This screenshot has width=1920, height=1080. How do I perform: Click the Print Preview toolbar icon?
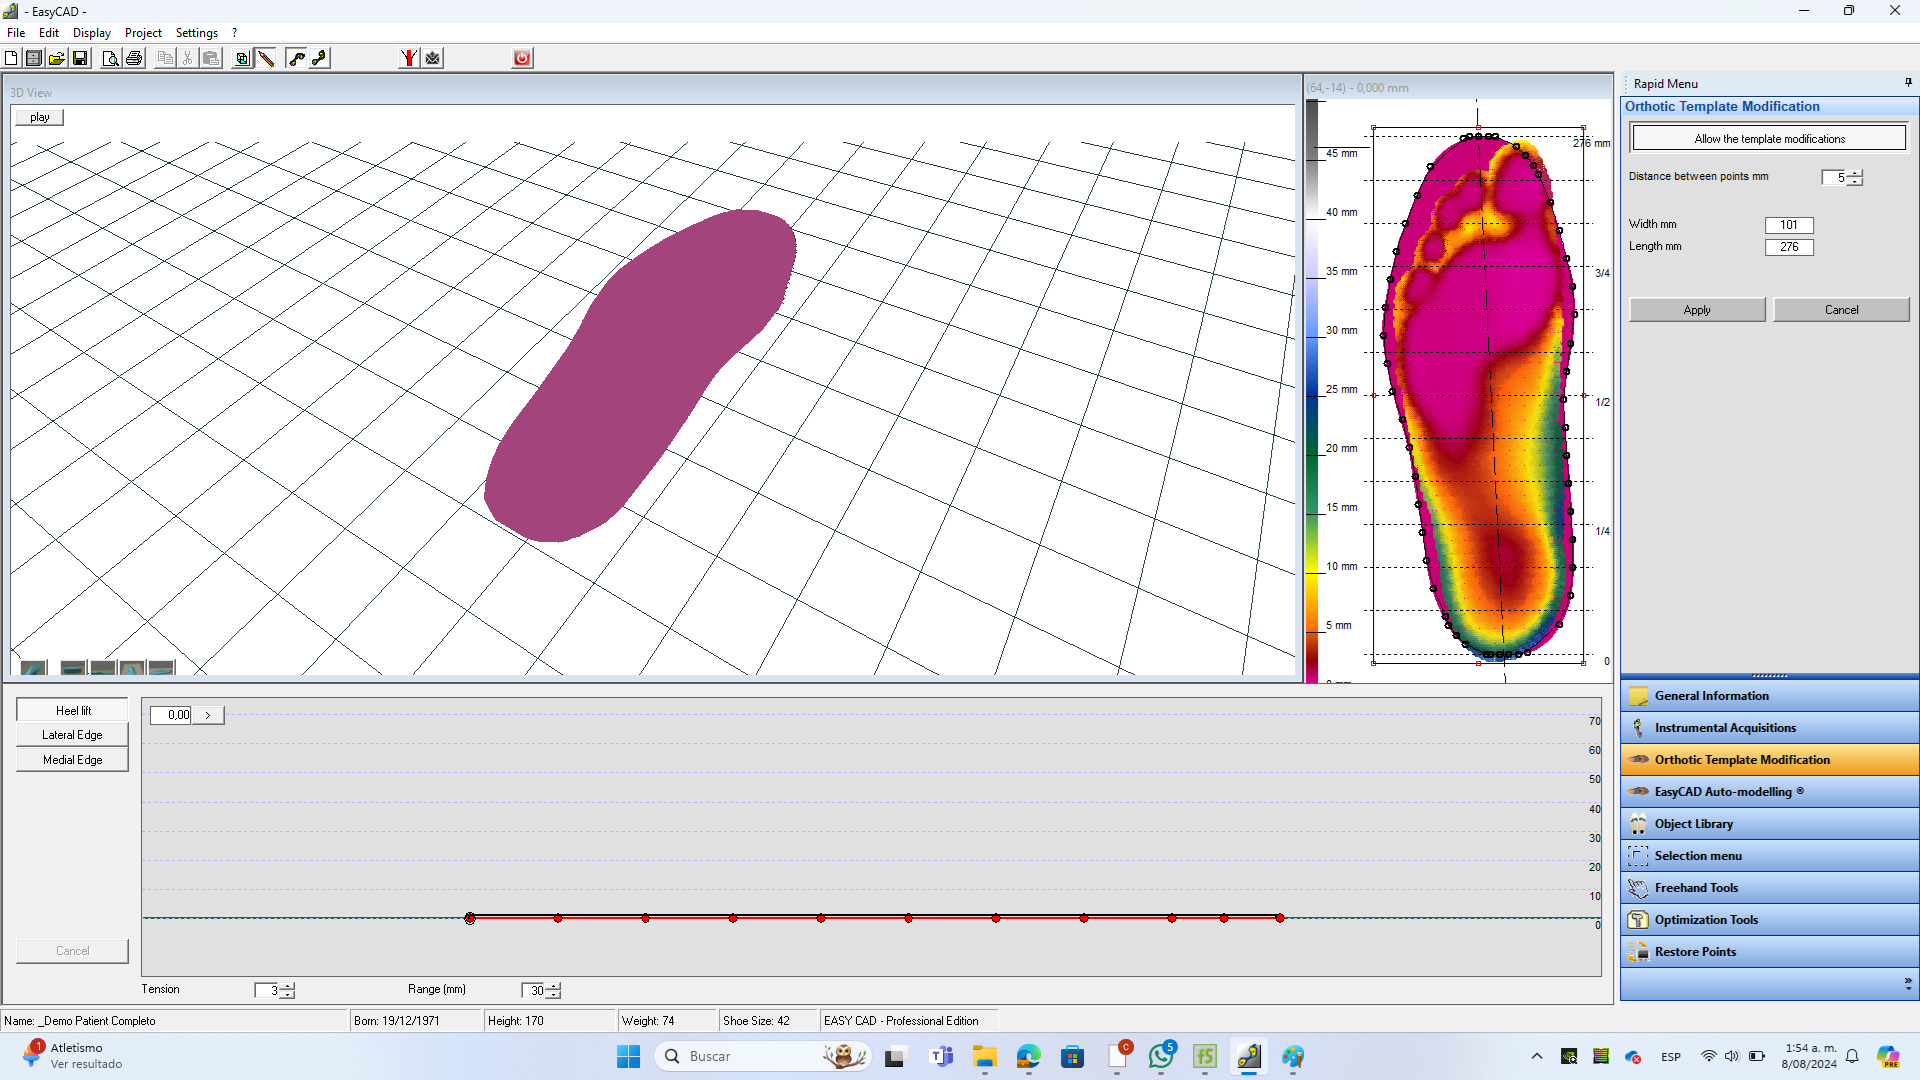pyautogui.click(x=110, y=58)
